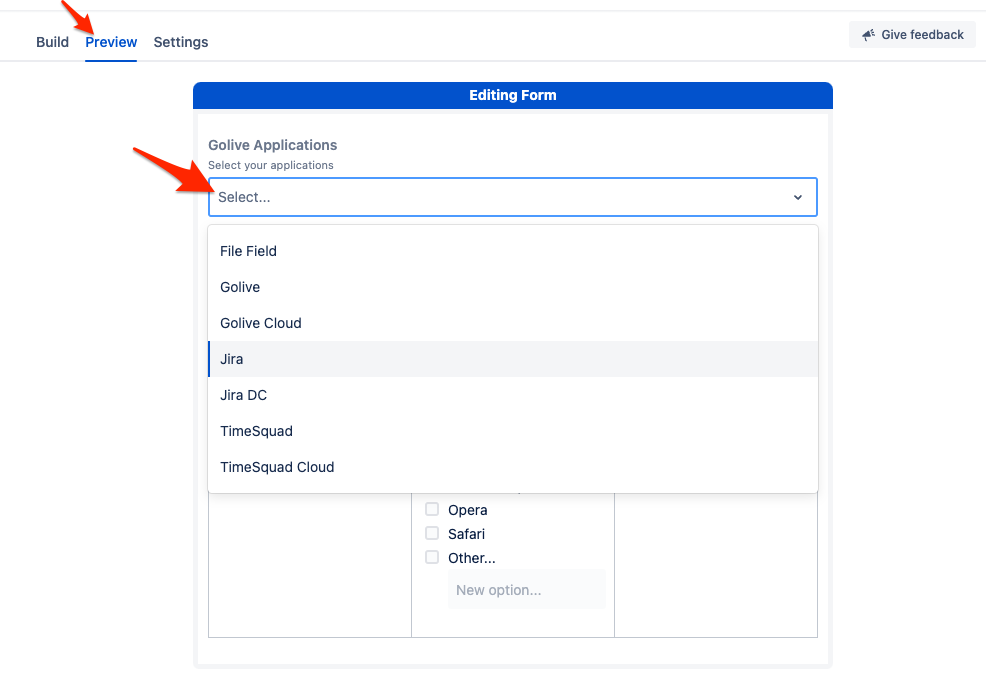Choose TimeSquad Cloud from the list

pos(277,467)
